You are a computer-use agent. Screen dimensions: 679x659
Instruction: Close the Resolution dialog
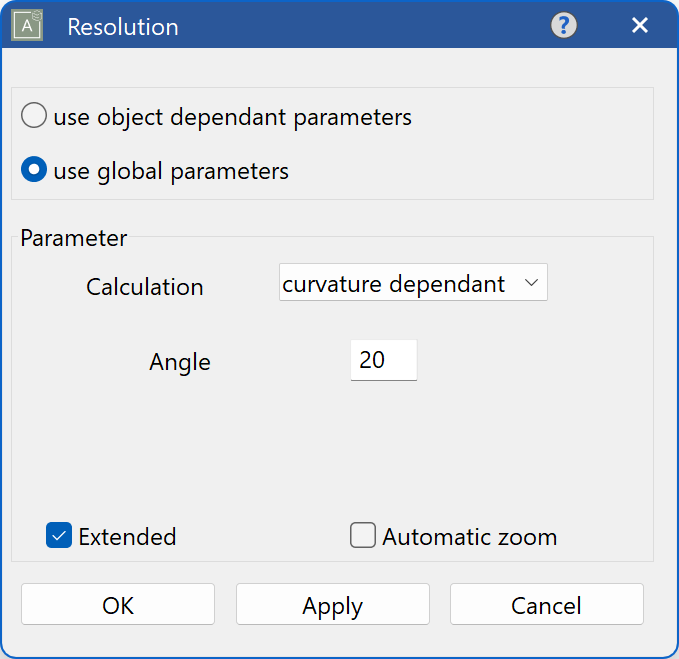640,25
